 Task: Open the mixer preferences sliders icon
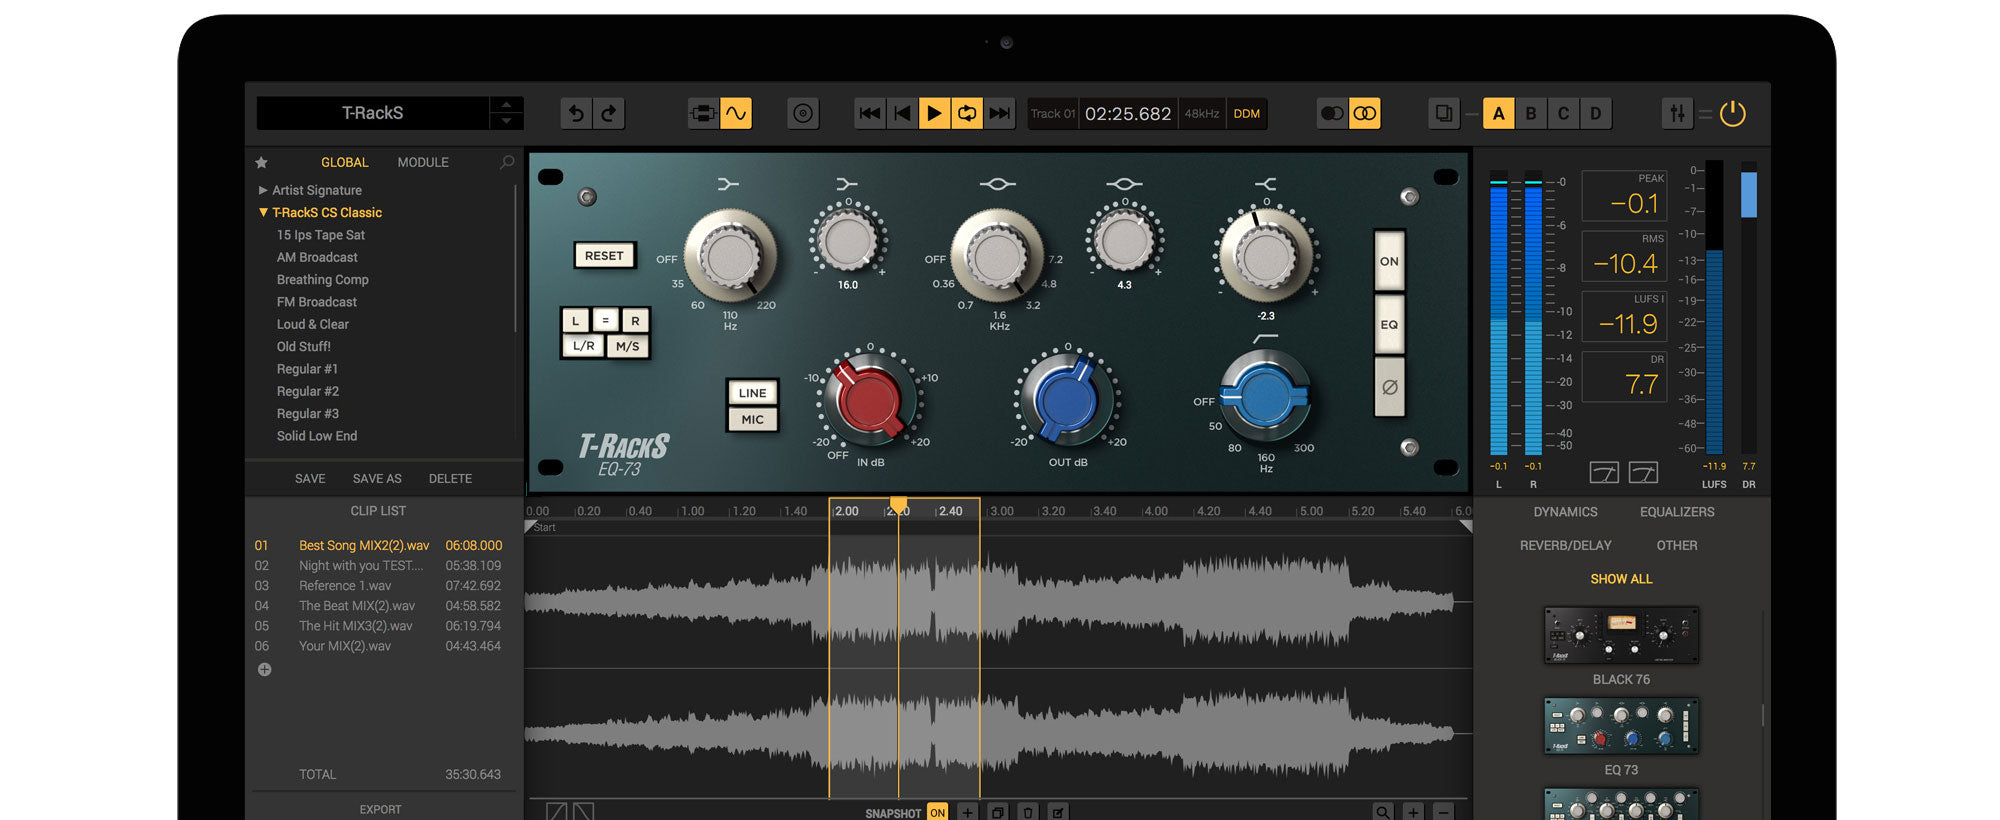(1677, 114)
